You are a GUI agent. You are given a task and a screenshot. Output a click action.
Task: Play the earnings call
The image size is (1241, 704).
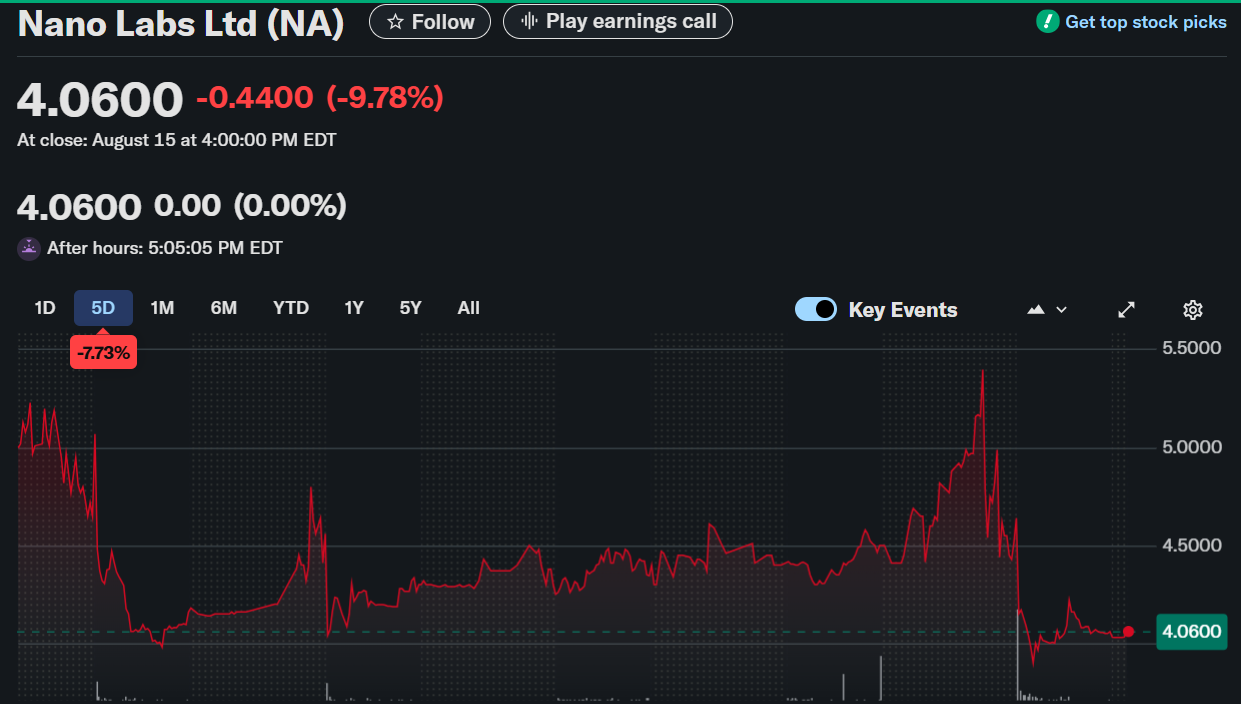(x=618, y=22)
